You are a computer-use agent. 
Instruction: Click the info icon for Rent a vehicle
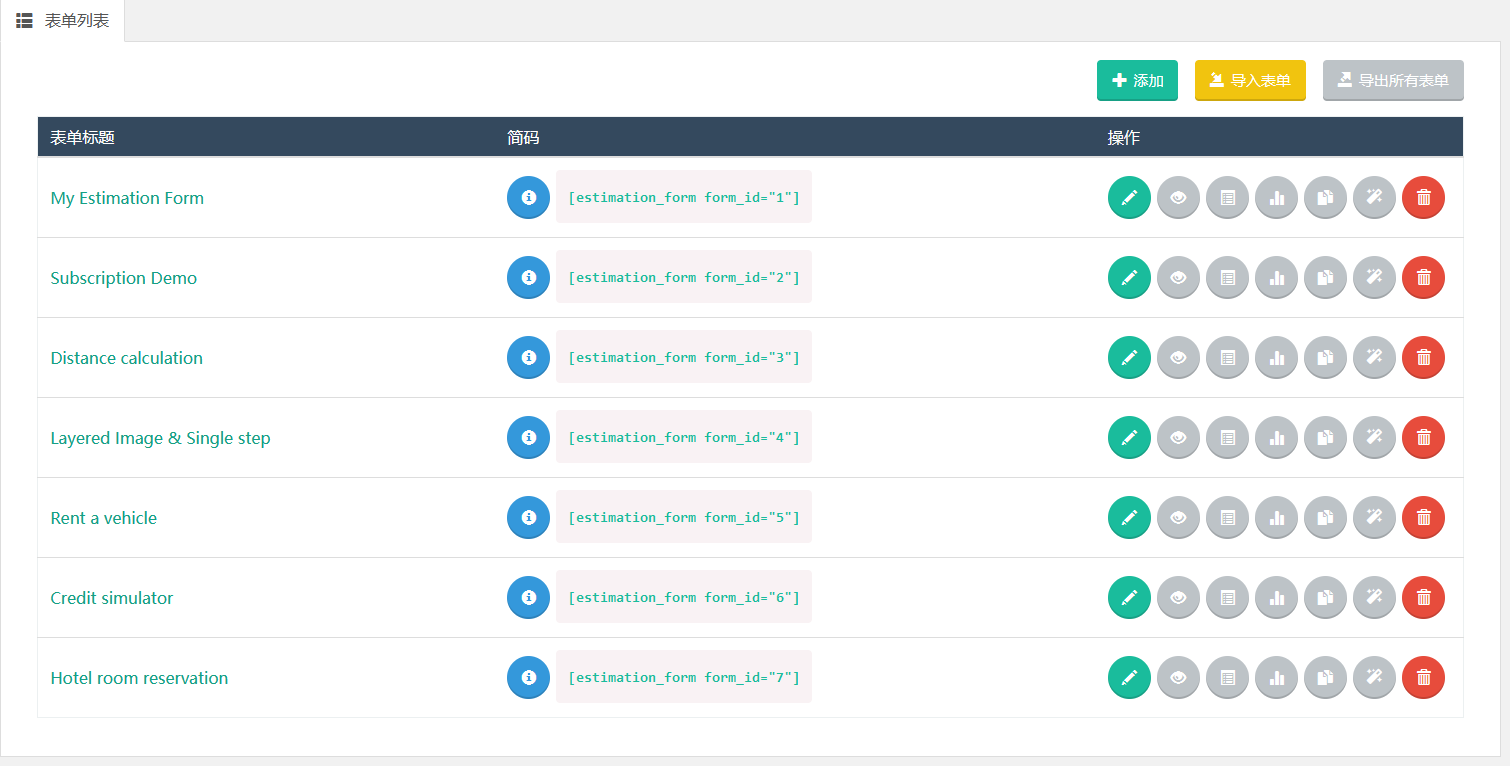[529, 517]
